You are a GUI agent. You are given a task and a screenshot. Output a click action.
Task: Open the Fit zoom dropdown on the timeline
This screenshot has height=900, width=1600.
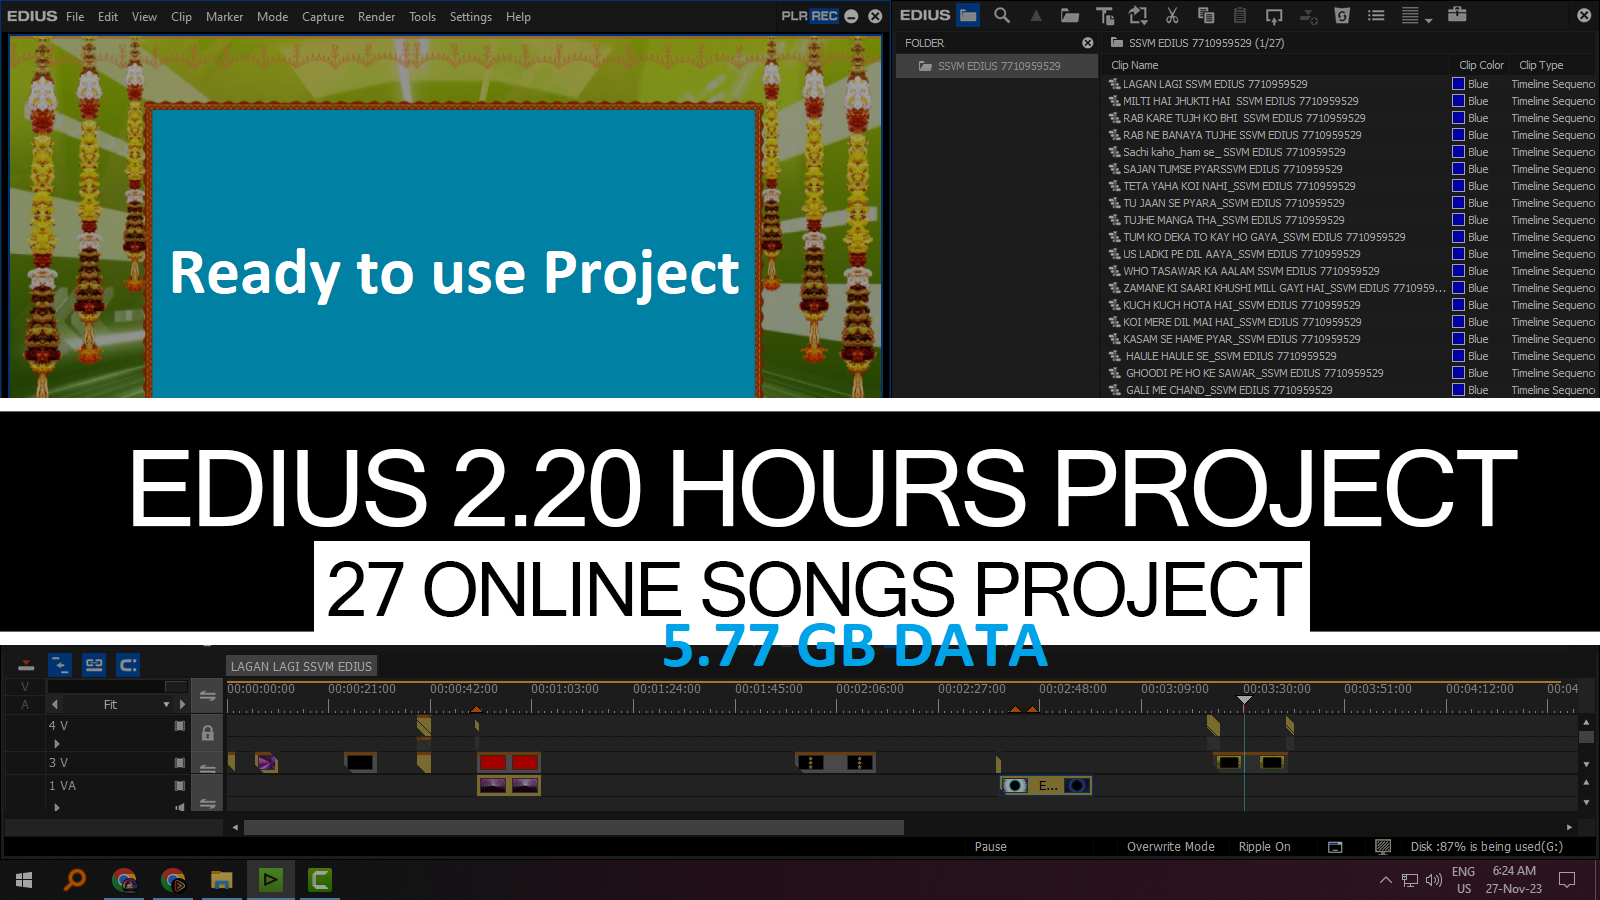point(166,704)
